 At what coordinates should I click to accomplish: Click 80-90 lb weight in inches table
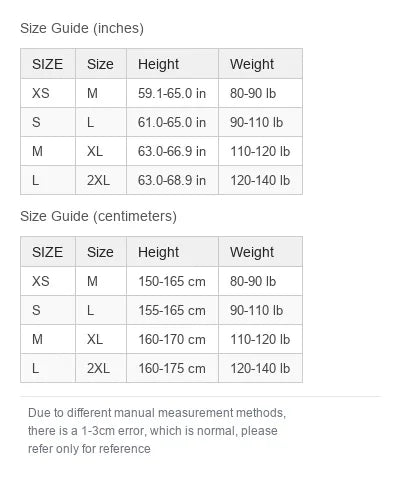pyautogui.click(x=260, y=93)
